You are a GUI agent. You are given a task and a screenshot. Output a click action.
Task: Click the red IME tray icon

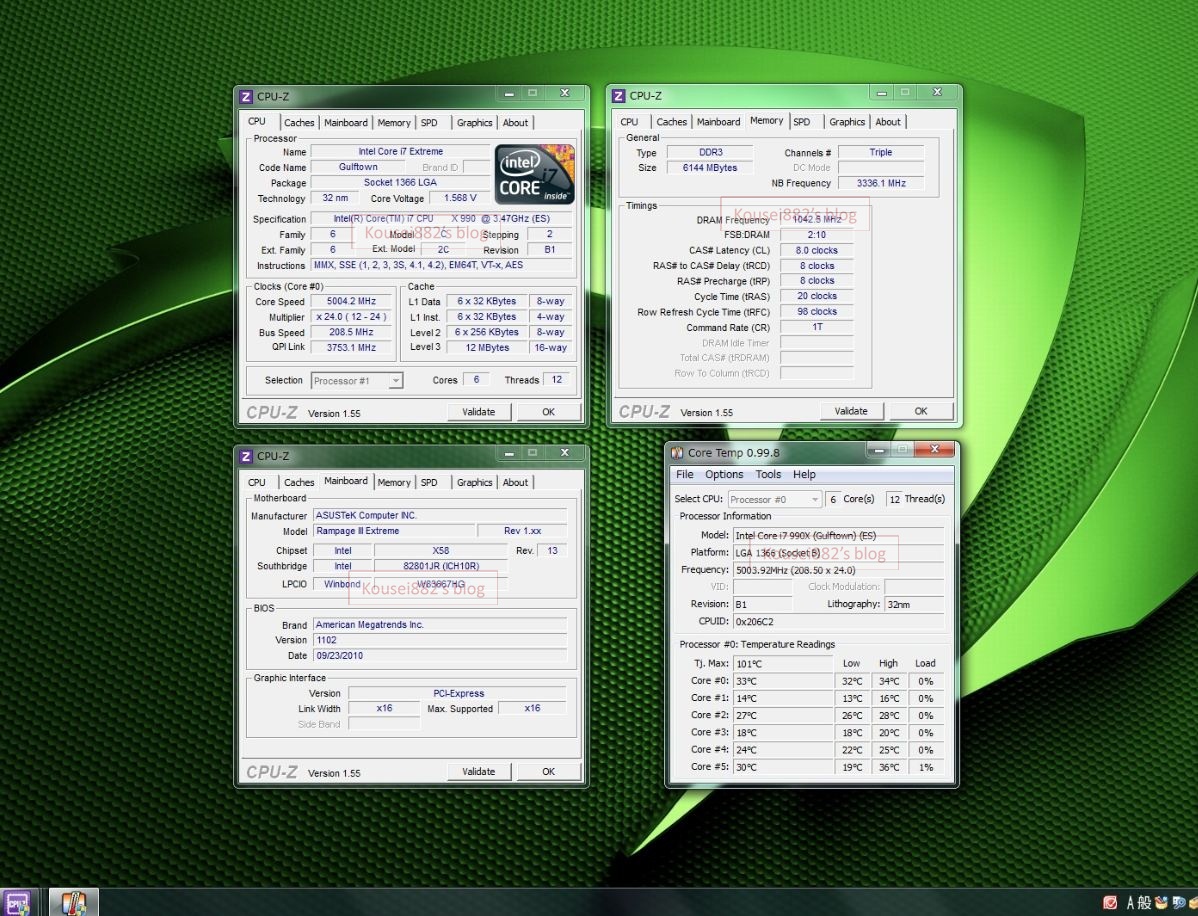[1110, 903]
